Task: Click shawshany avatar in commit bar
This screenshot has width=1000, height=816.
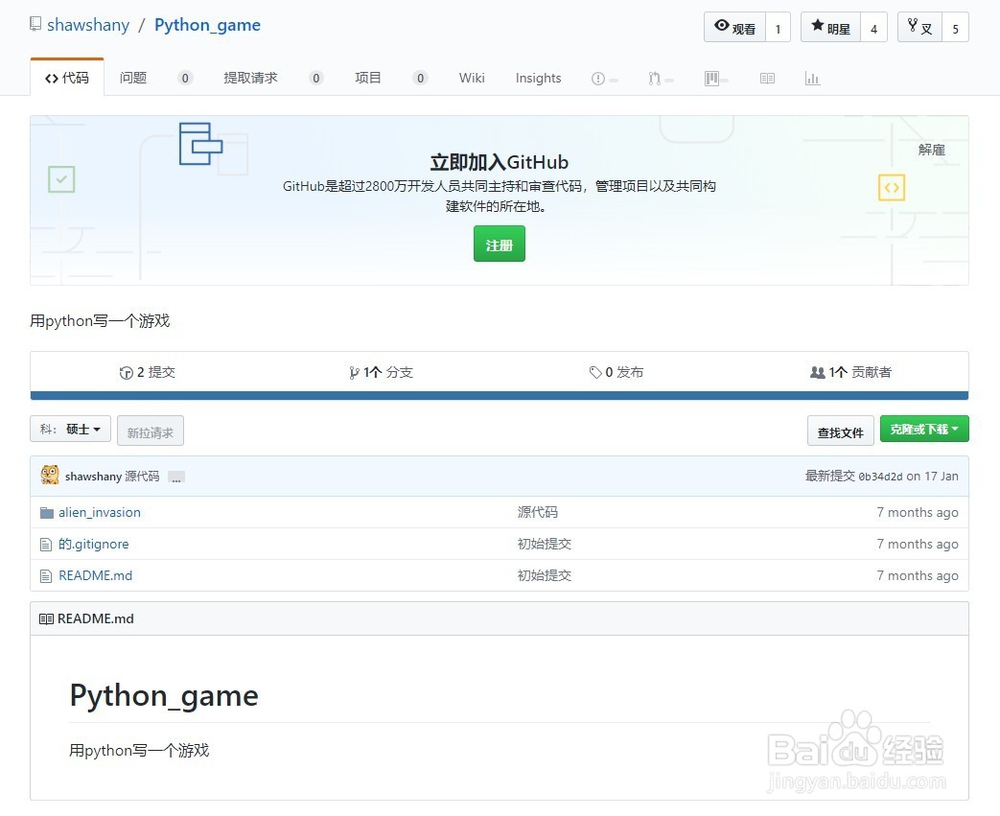Action: pyautogui.click(x=50, y=475)
